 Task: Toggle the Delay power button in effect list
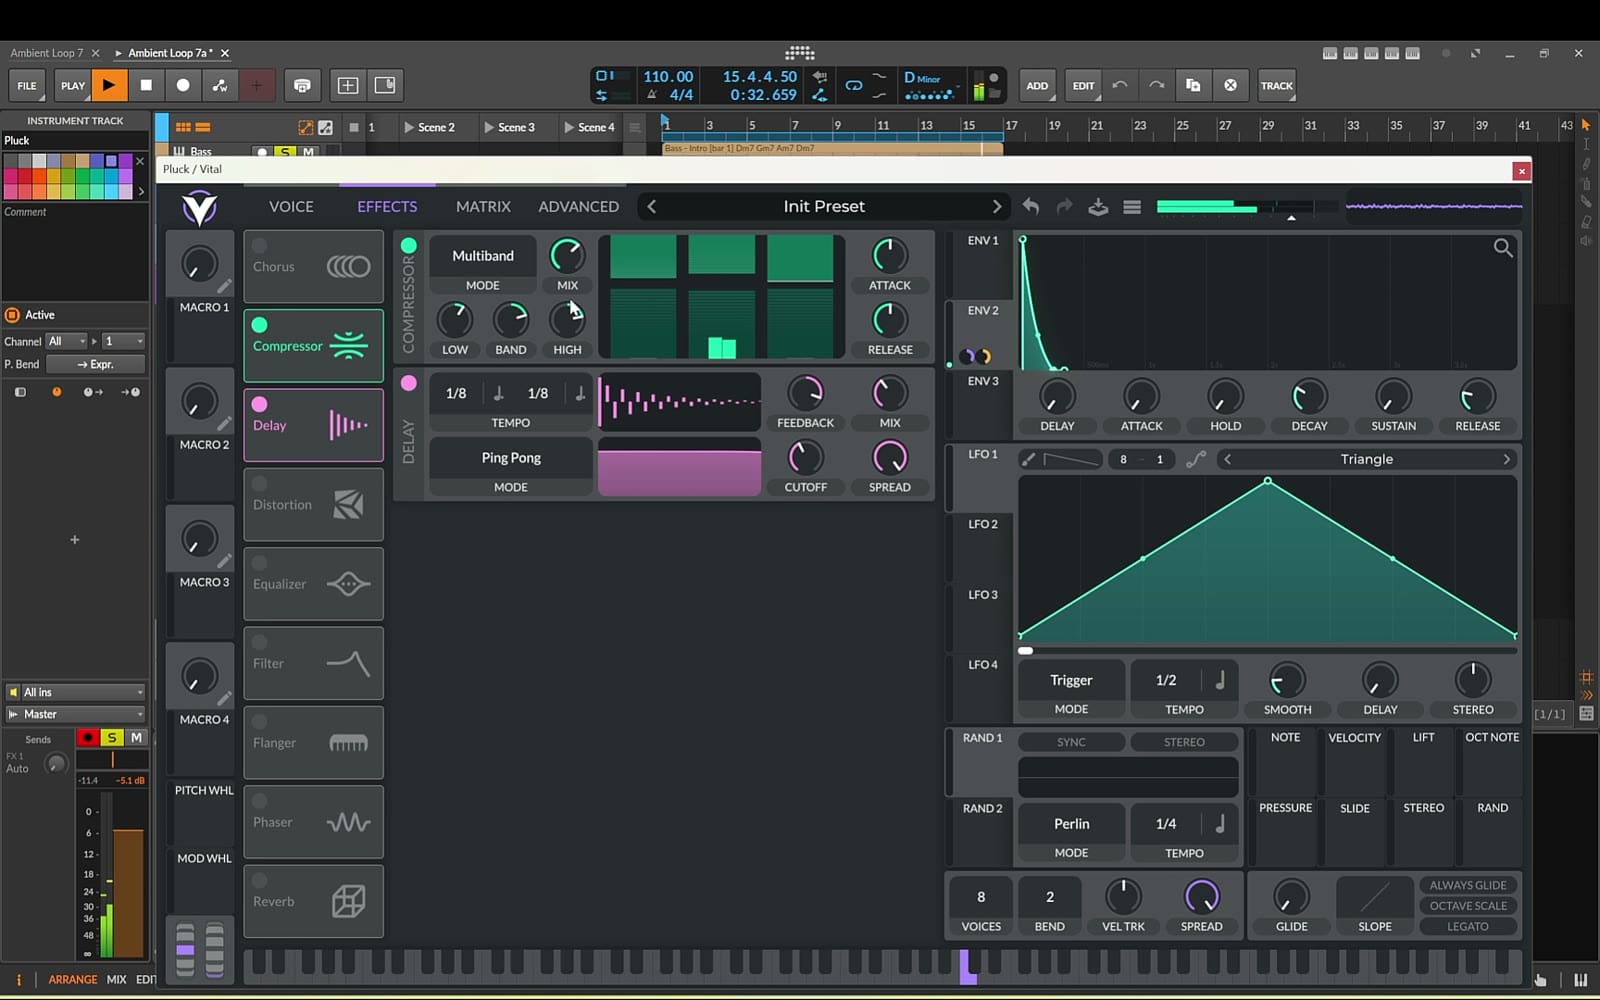click(260, 404)
